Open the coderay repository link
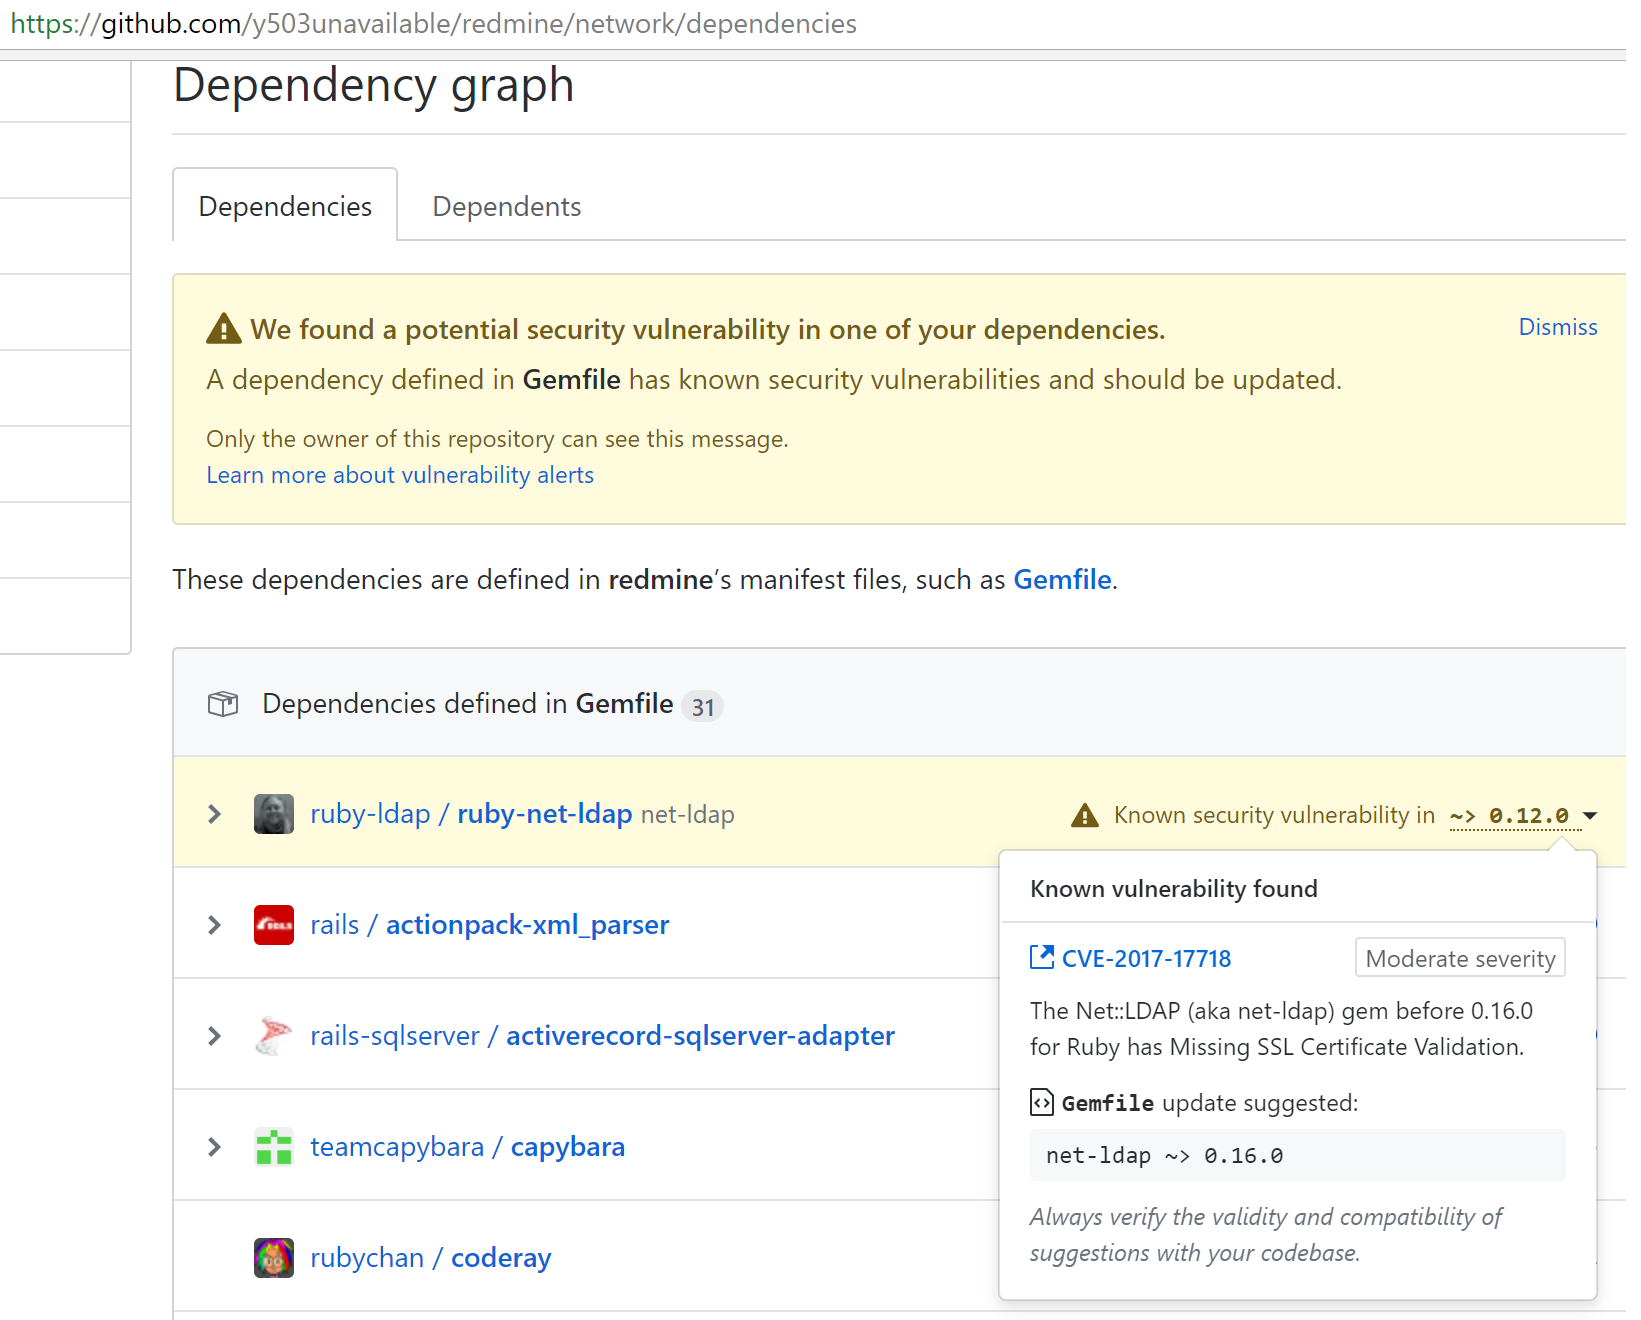The image size is (1641, 1320). click(501, 1258)
